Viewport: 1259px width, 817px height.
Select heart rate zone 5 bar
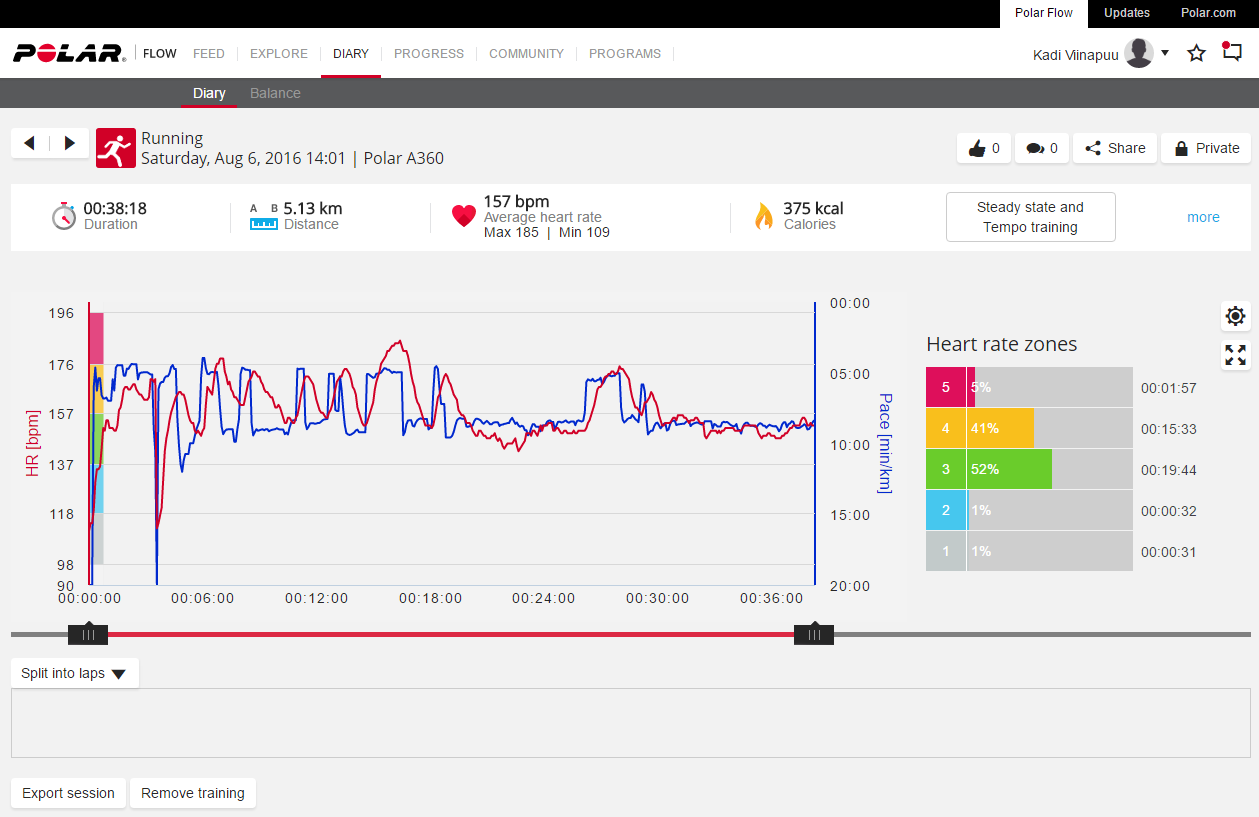1029,387
